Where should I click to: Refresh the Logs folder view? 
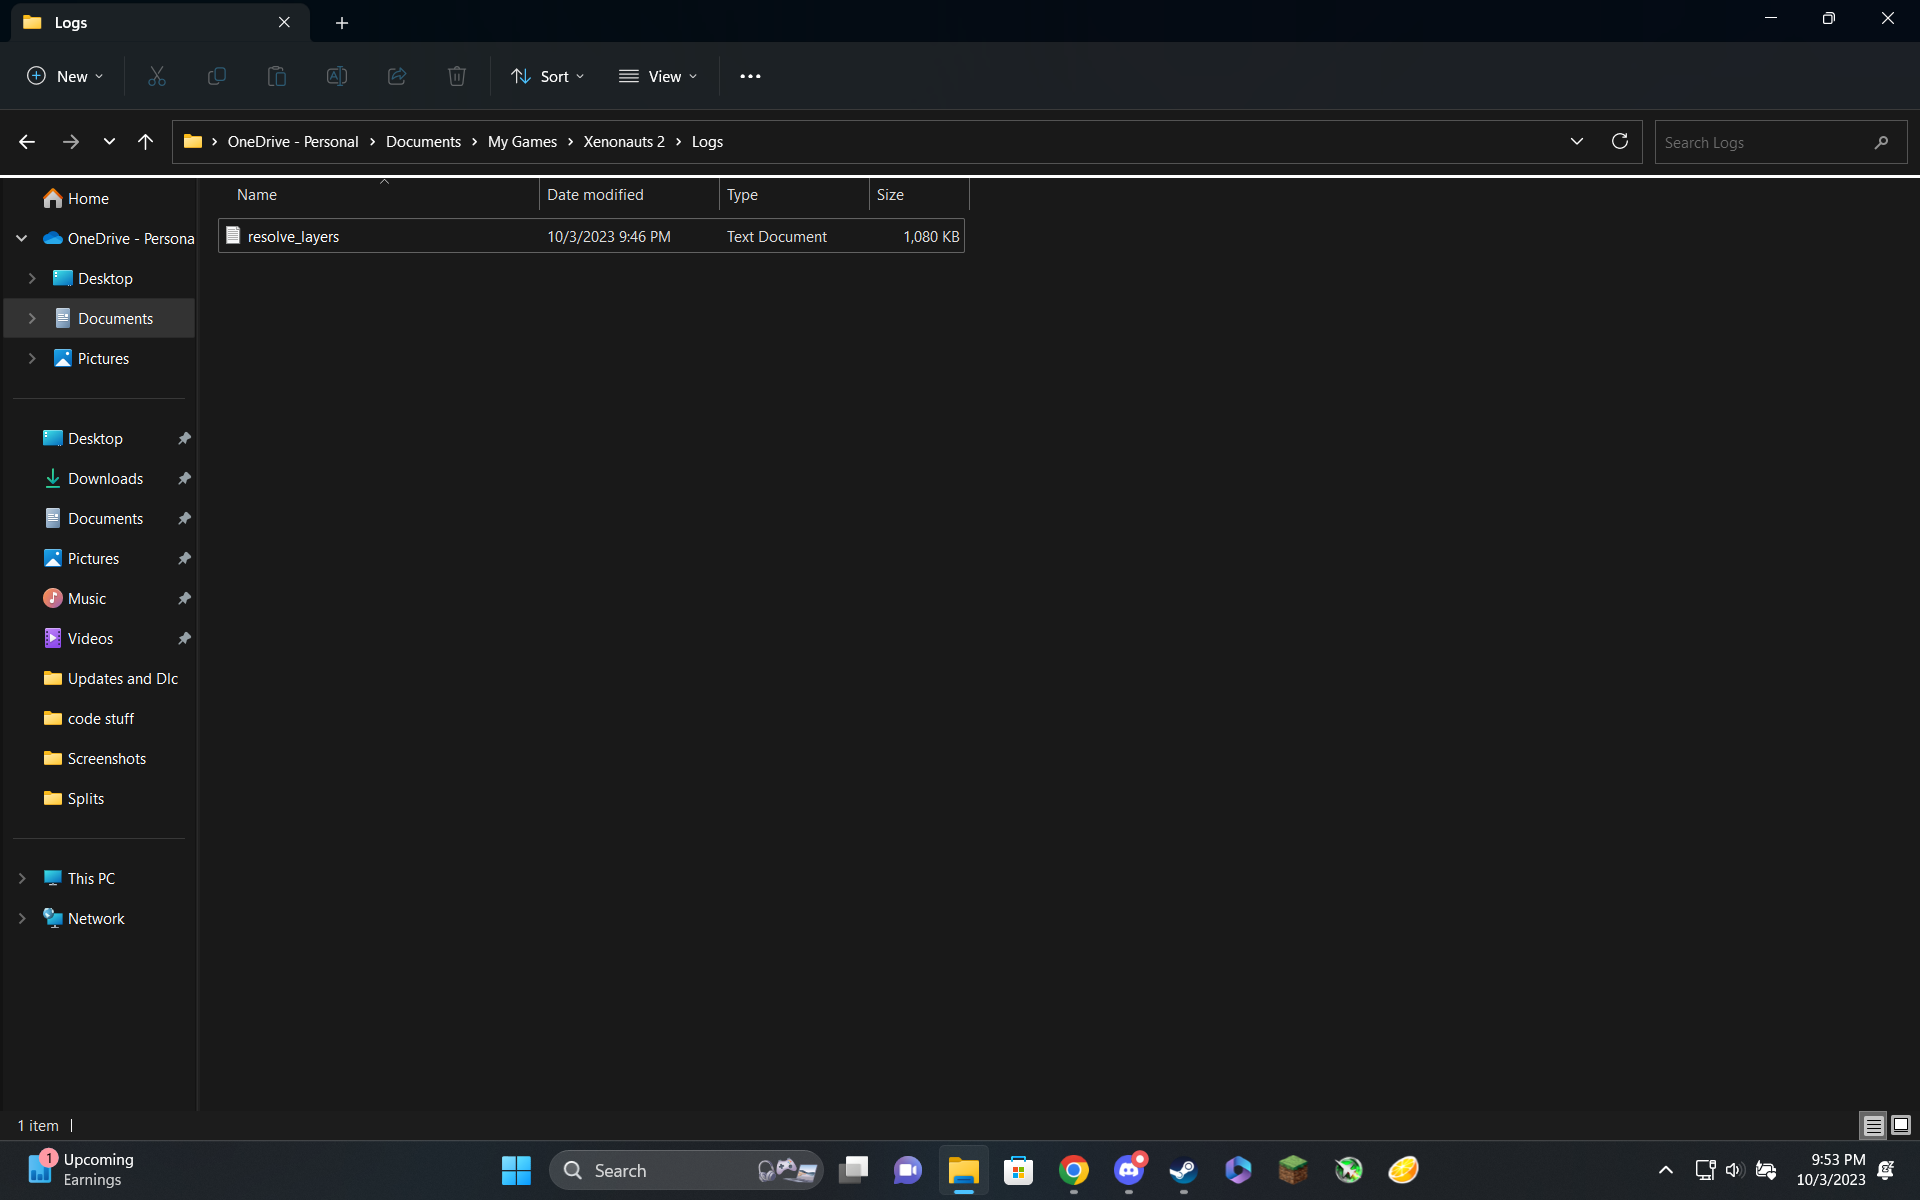tap(1620, 141)
